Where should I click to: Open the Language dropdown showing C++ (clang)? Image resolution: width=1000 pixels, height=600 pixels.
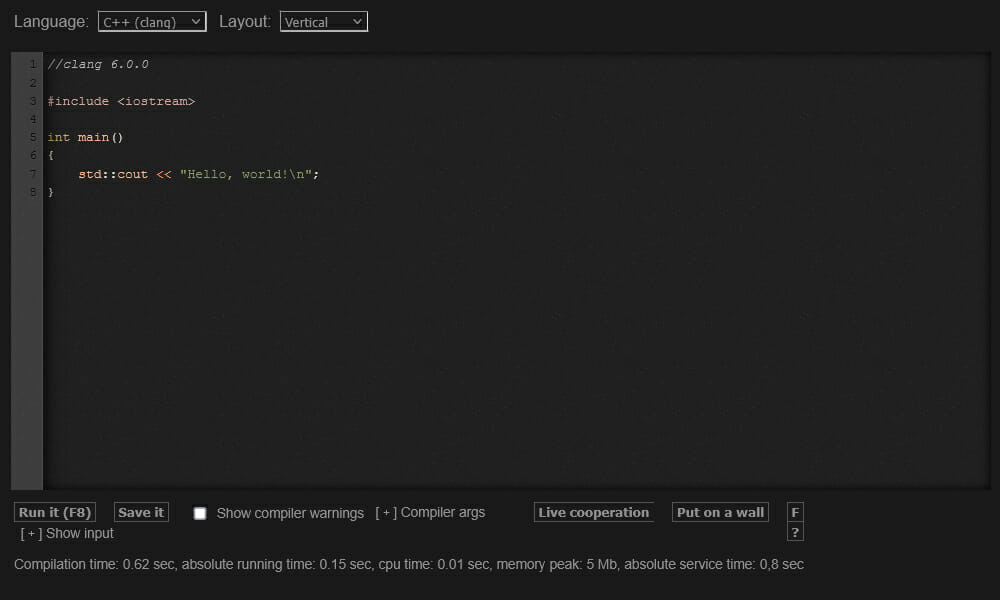point(152,21)
